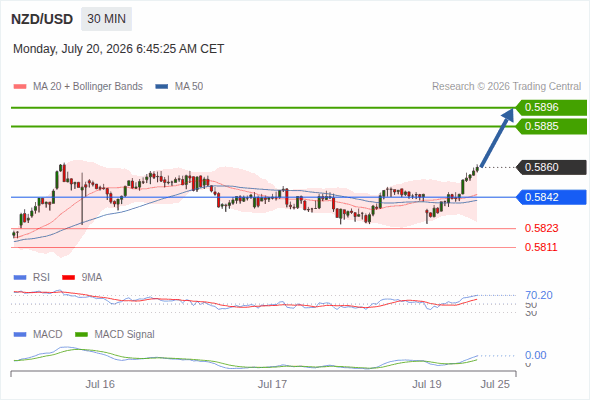Click the Jul 19 date axis marker
This screenshot has height=400, width=590.
coord(427,384)
